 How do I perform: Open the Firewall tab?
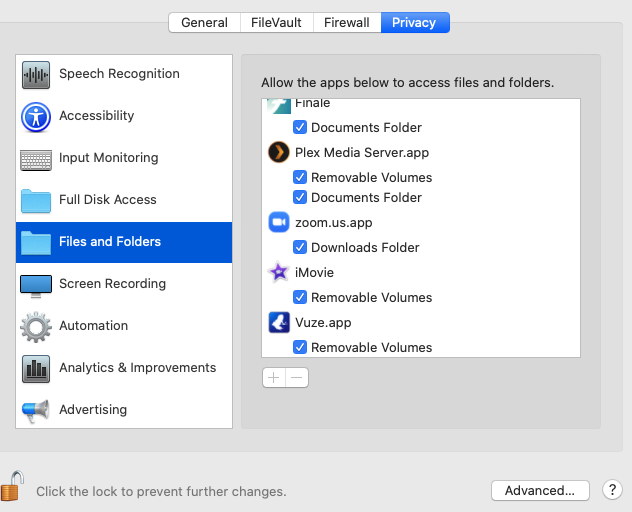347,23
